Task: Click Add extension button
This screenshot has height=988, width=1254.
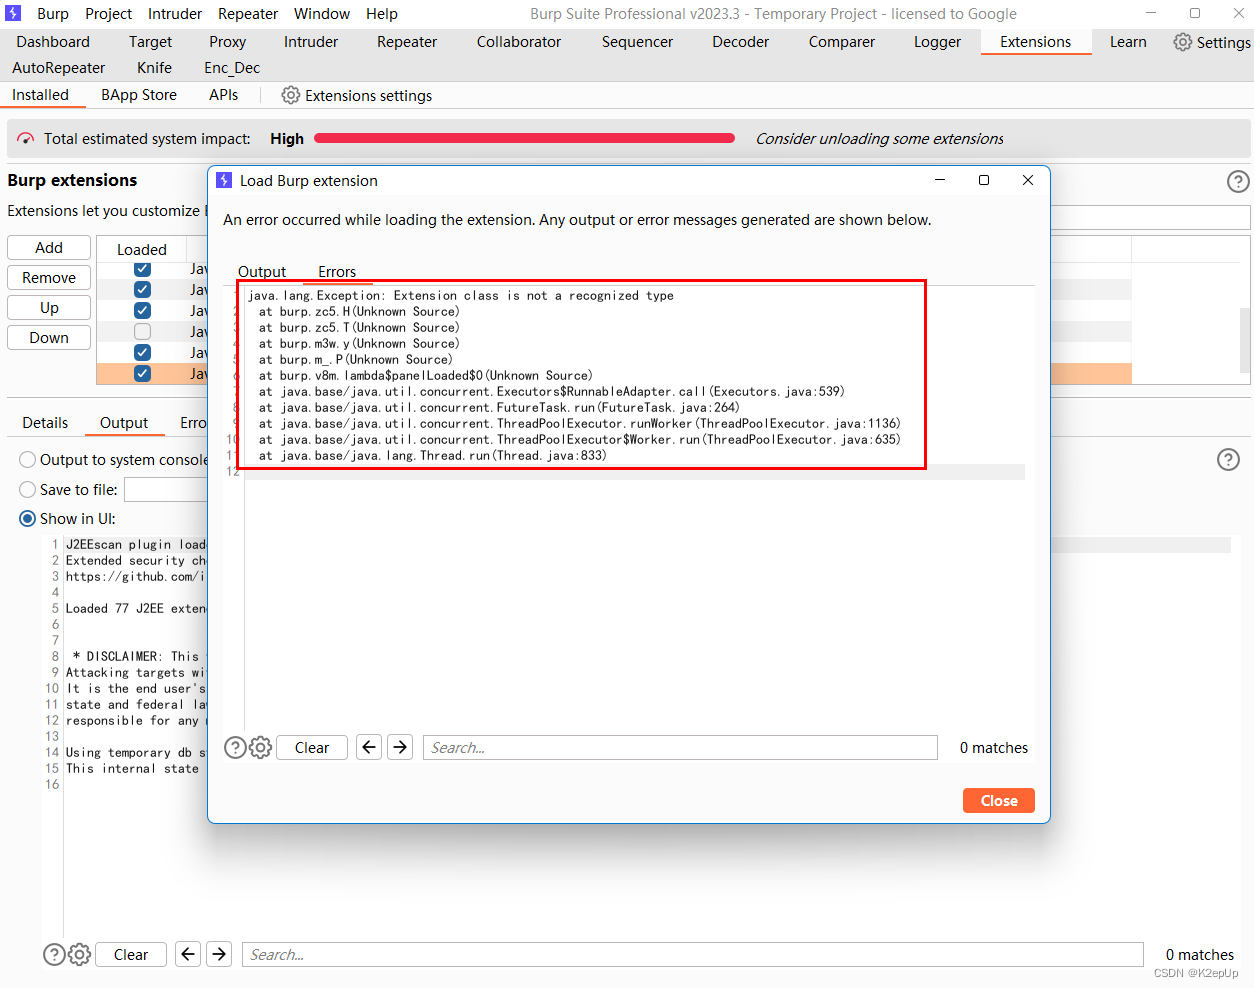Action: [49, 248]
